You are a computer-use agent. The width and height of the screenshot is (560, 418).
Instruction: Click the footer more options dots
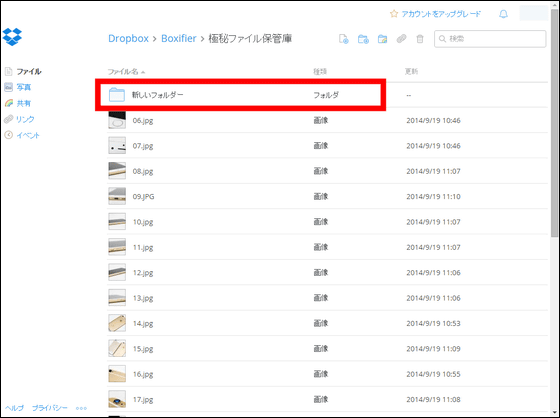point(81,408)
